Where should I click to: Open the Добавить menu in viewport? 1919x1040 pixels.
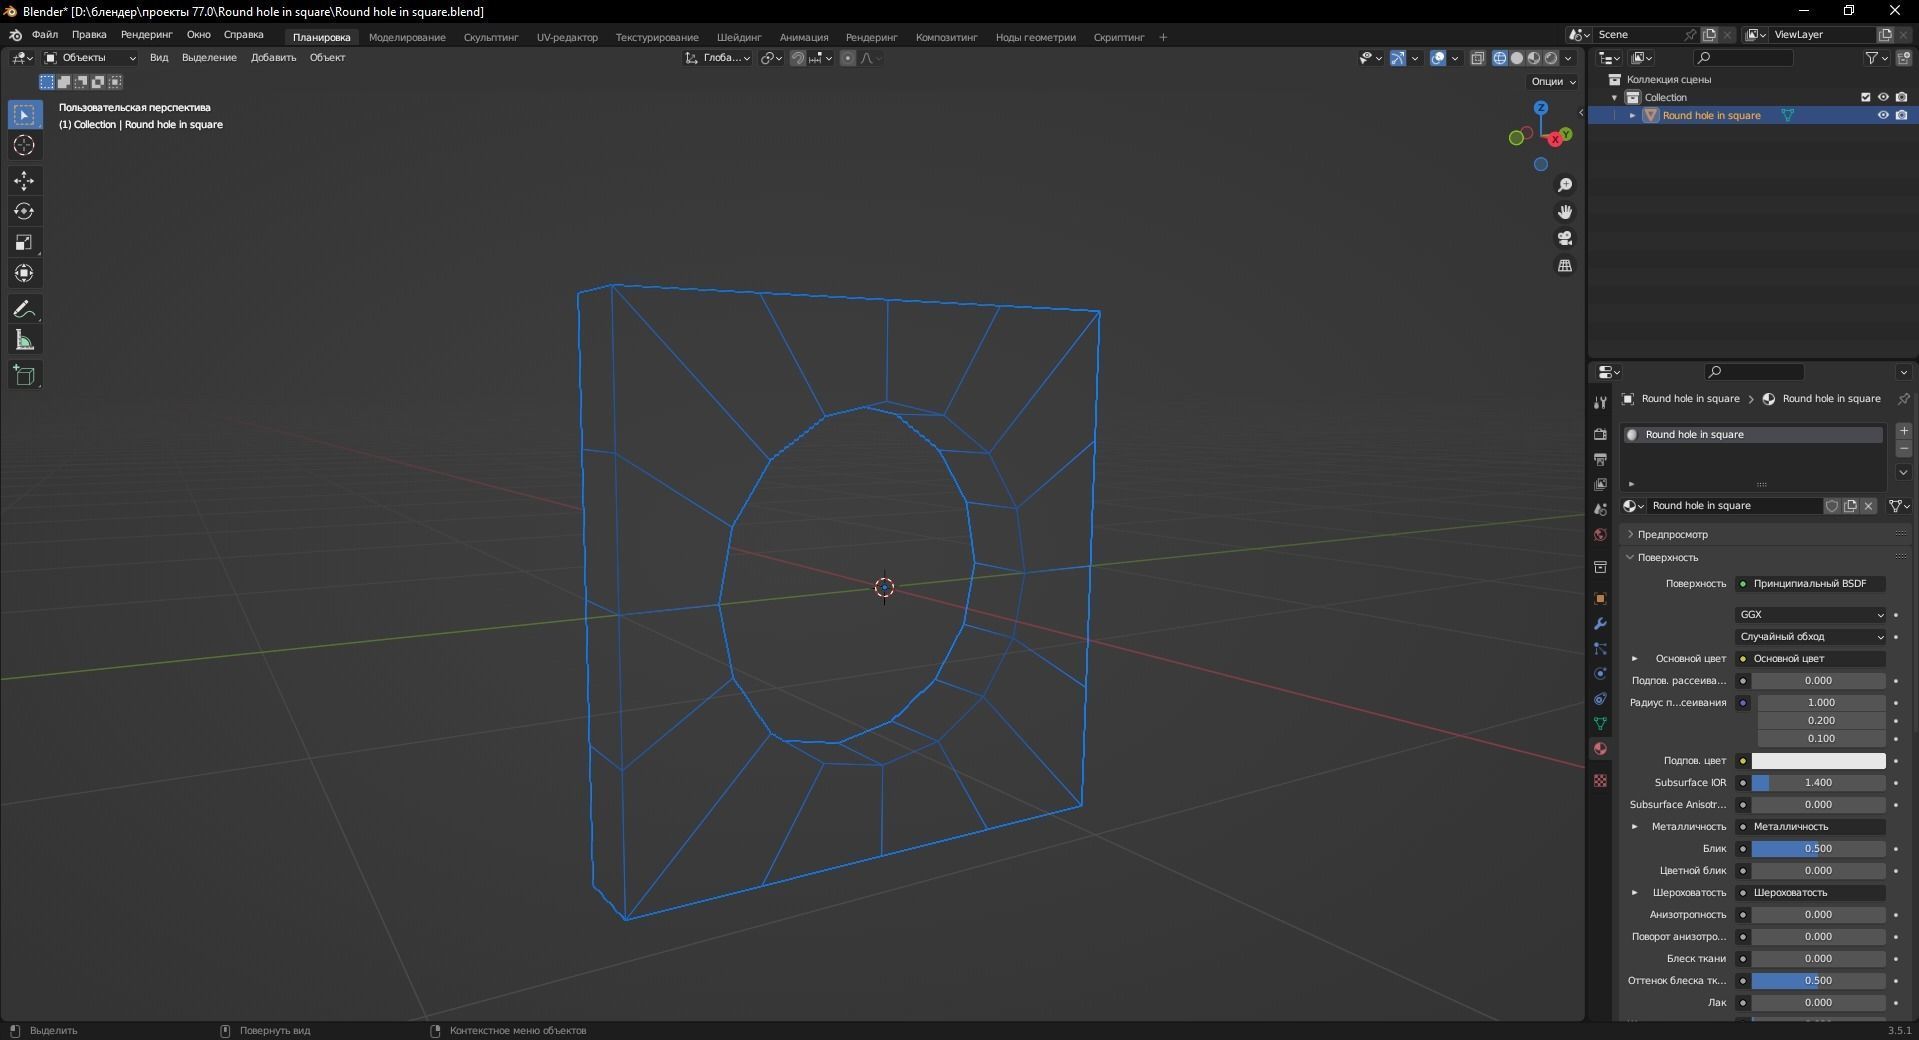pos(273,58)
